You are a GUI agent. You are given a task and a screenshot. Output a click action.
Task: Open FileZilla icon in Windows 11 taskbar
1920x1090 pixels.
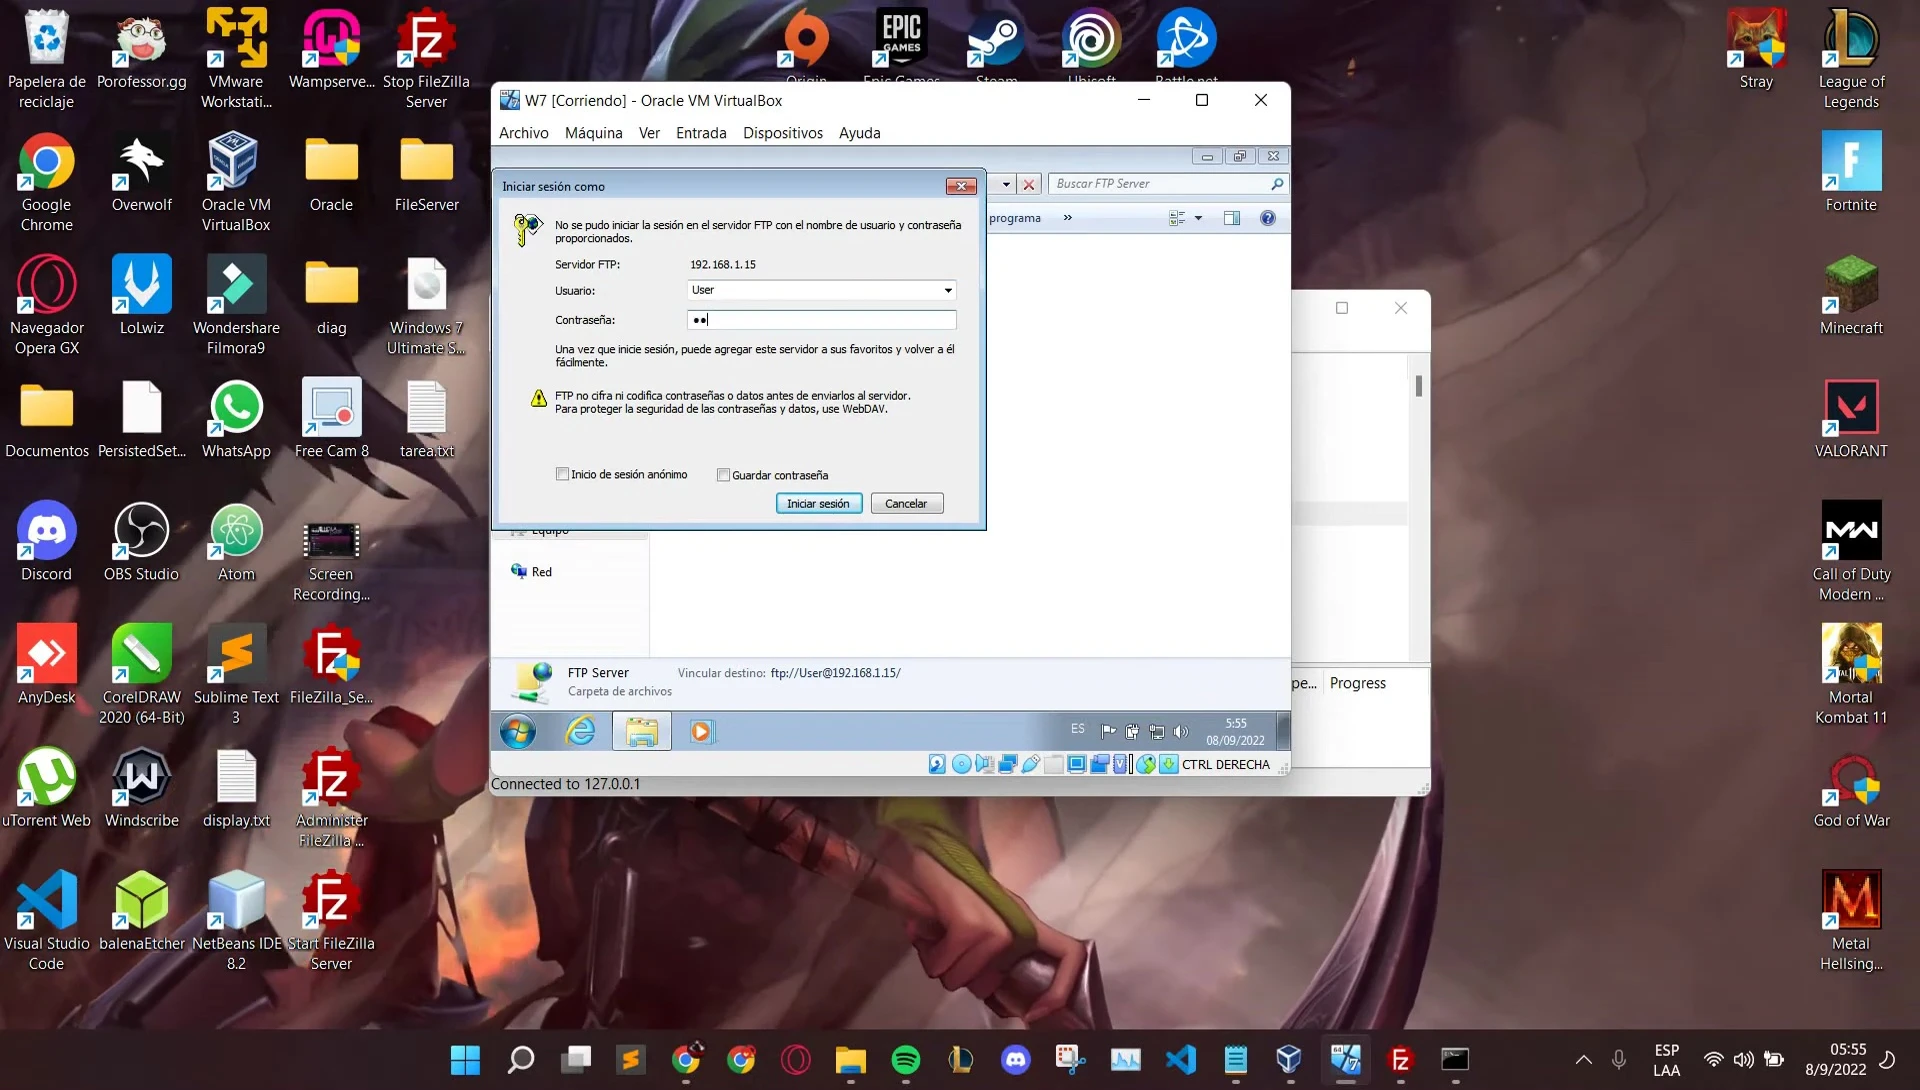pyautogui.click(x=1400, y=1059)
